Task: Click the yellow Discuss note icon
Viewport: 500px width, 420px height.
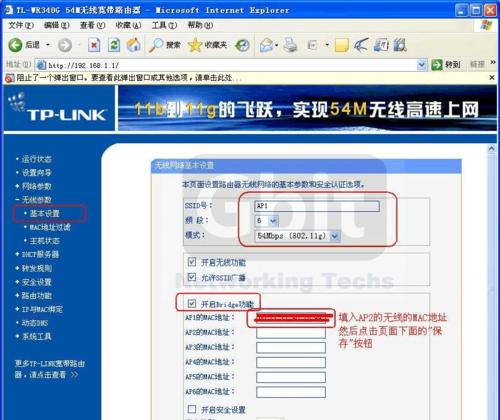Action: tap(342, 46)
